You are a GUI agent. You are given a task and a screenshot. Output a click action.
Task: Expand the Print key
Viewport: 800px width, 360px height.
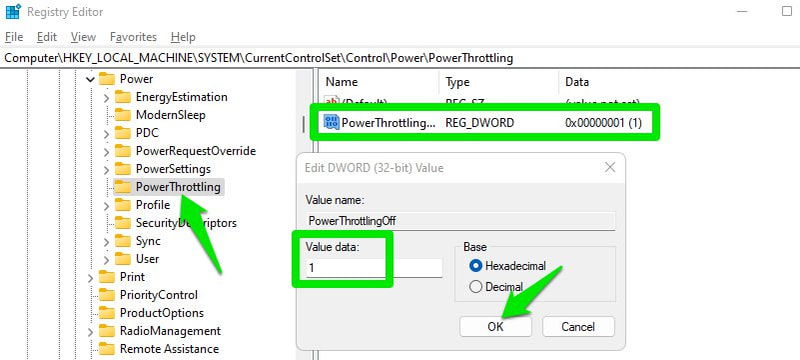pyautogui.click(x=90, y=277)
